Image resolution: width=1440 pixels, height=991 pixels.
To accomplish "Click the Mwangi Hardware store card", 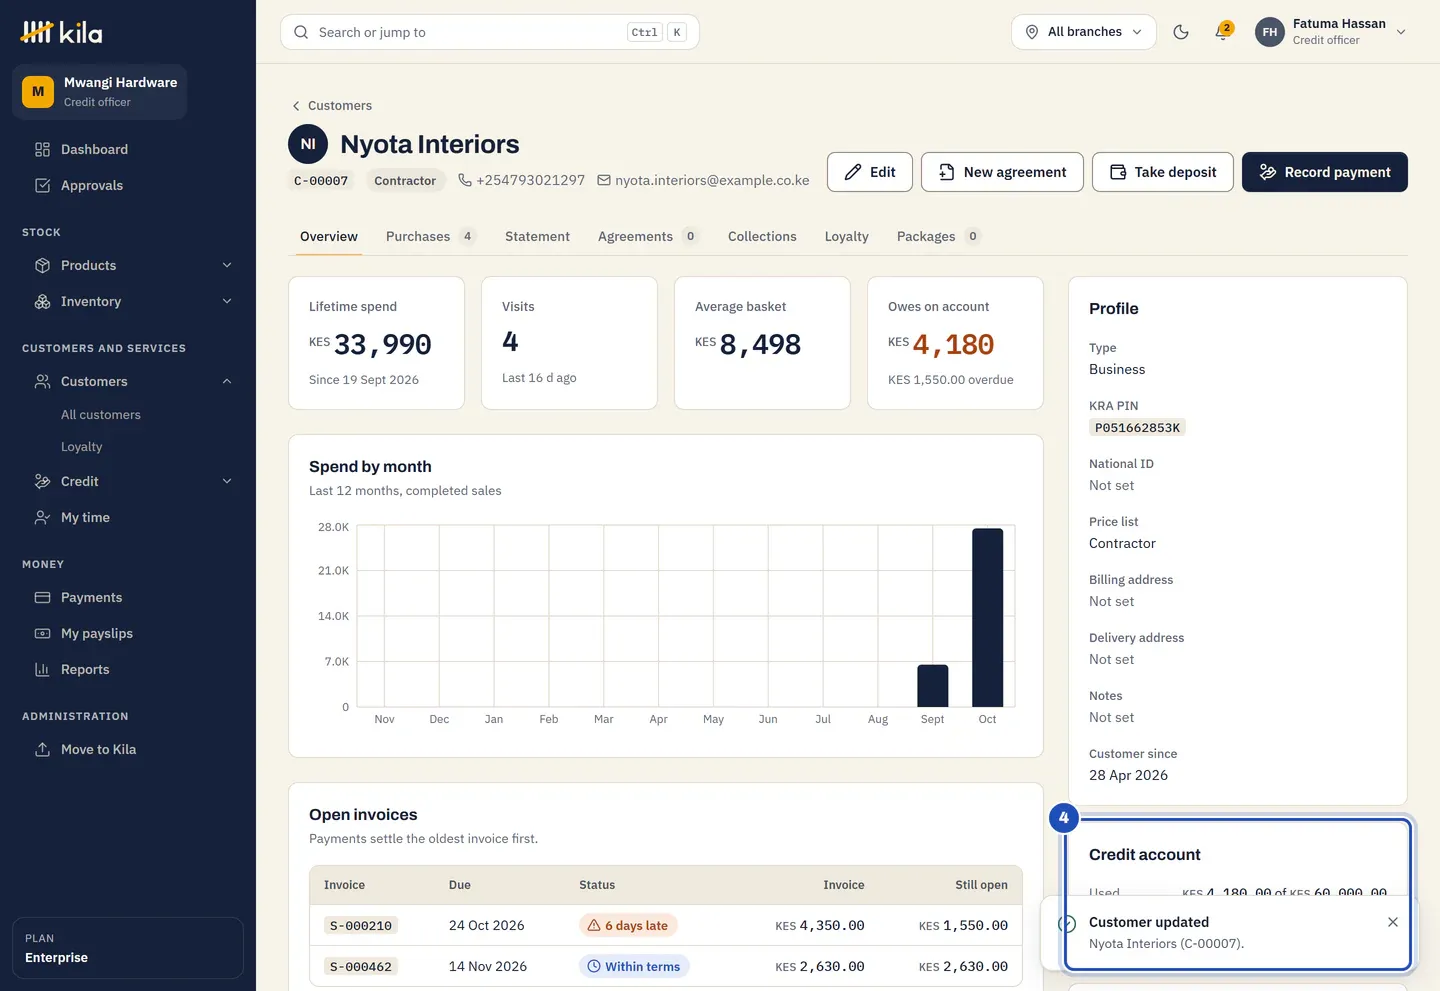I will tap(100, 92).
